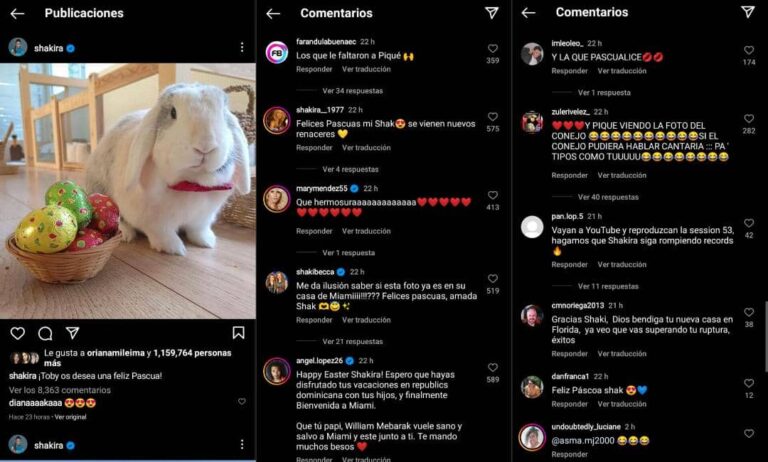Click Ver original under the post caption
768x462 pixels.
71,417
